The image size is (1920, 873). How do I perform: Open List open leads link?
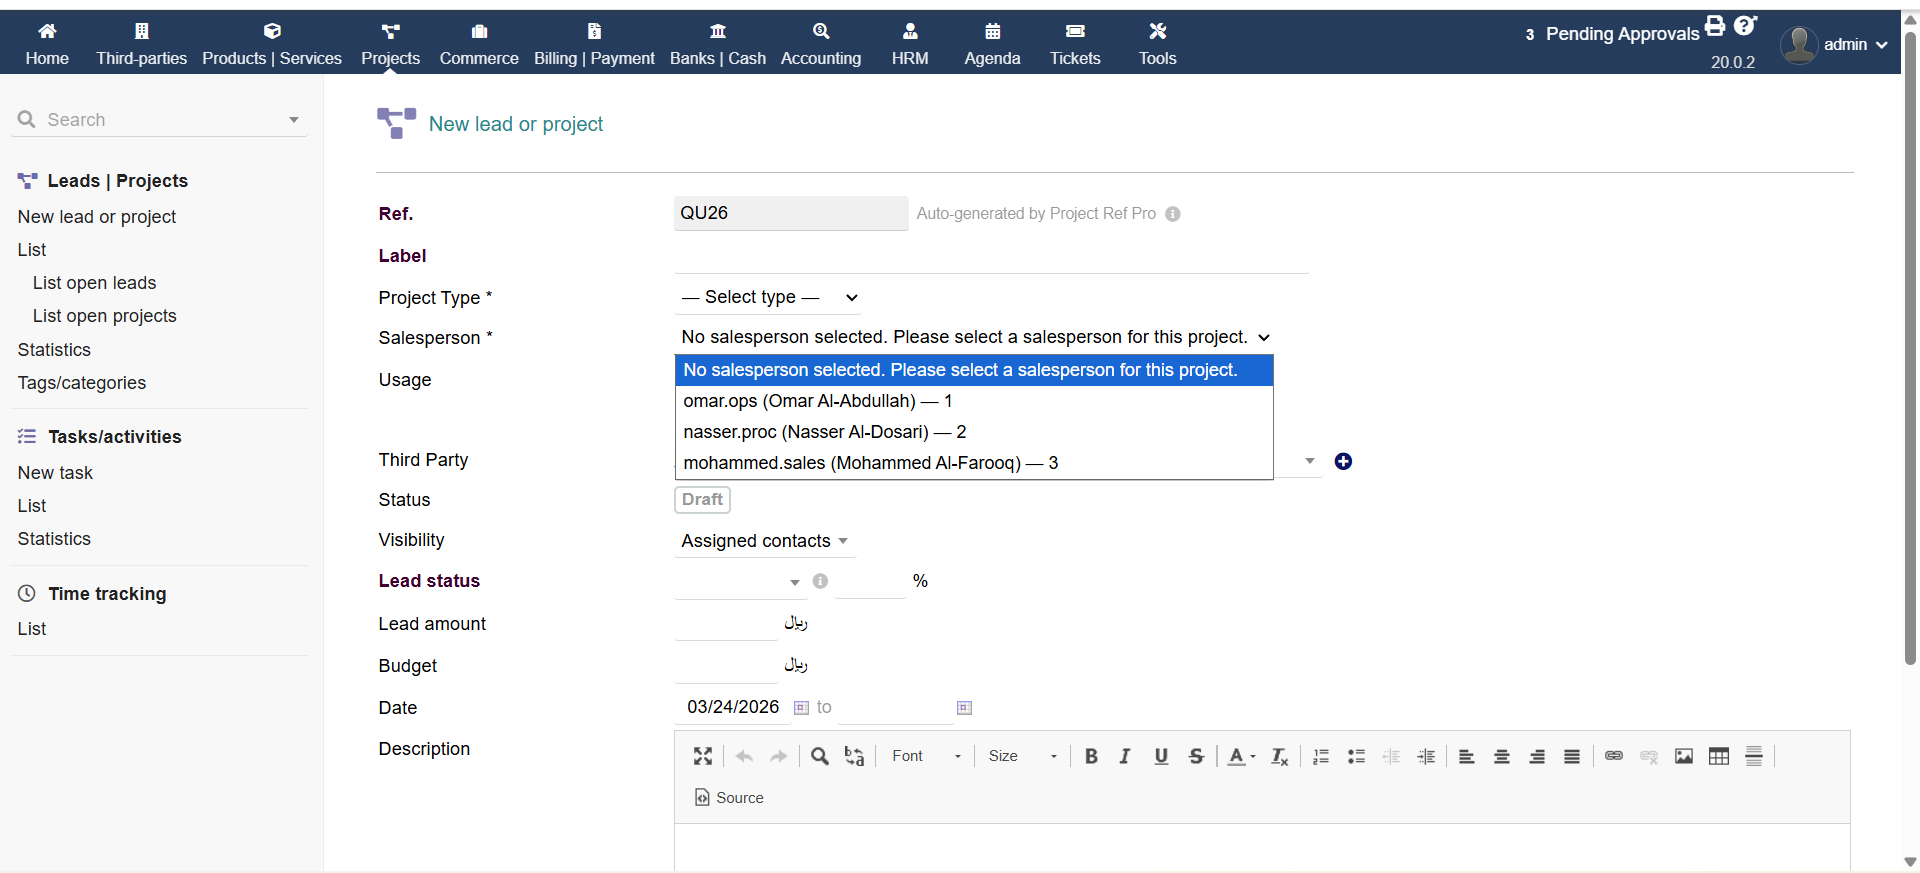[x=94, y=283]
